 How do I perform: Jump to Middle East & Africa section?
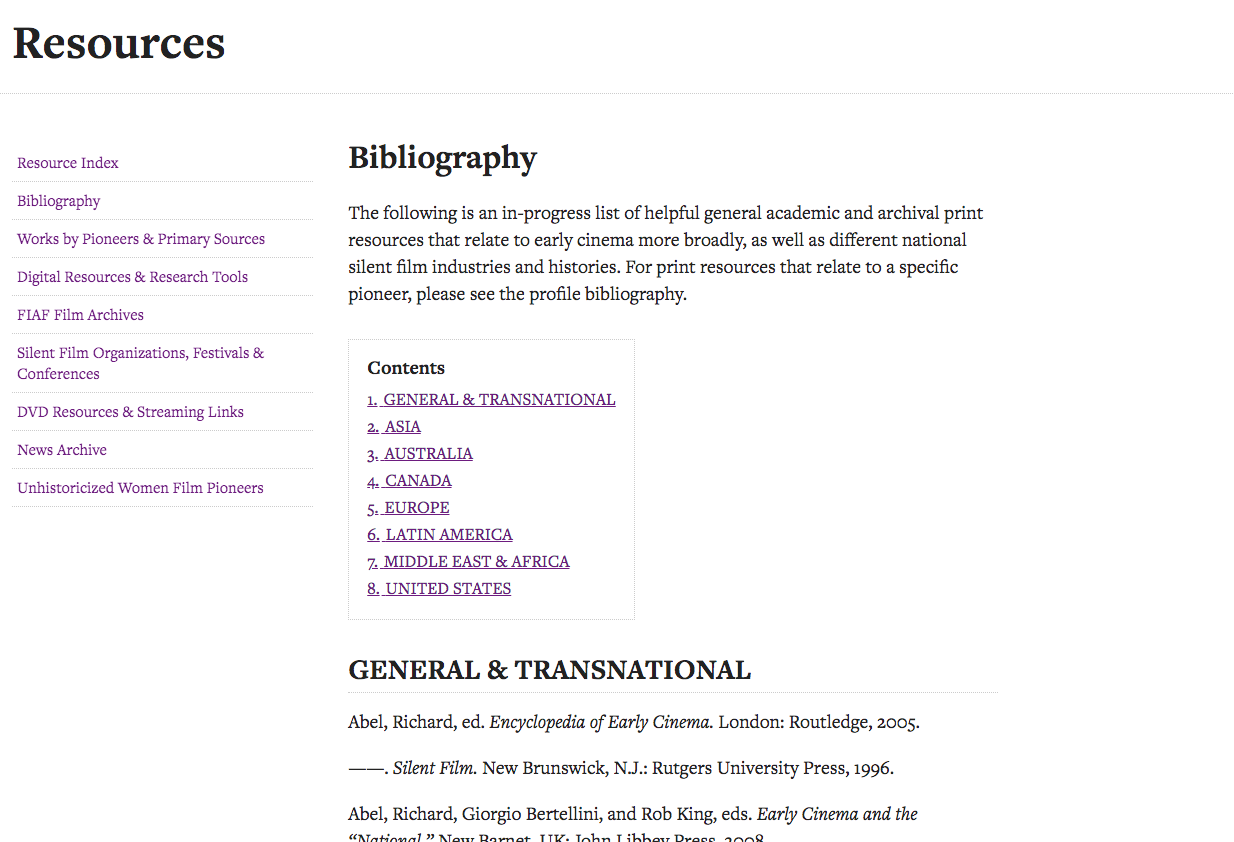(468, 562)
